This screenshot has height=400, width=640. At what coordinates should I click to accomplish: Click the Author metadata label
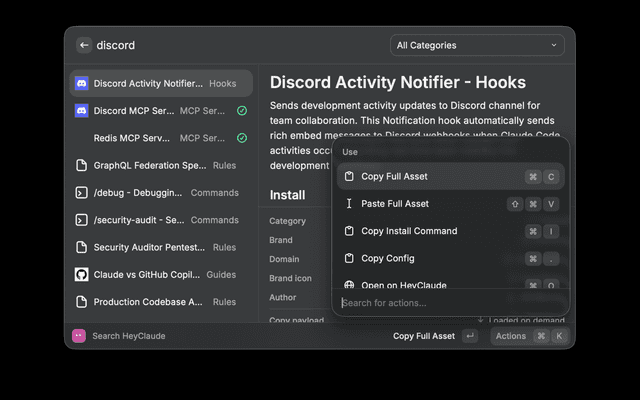282,298
